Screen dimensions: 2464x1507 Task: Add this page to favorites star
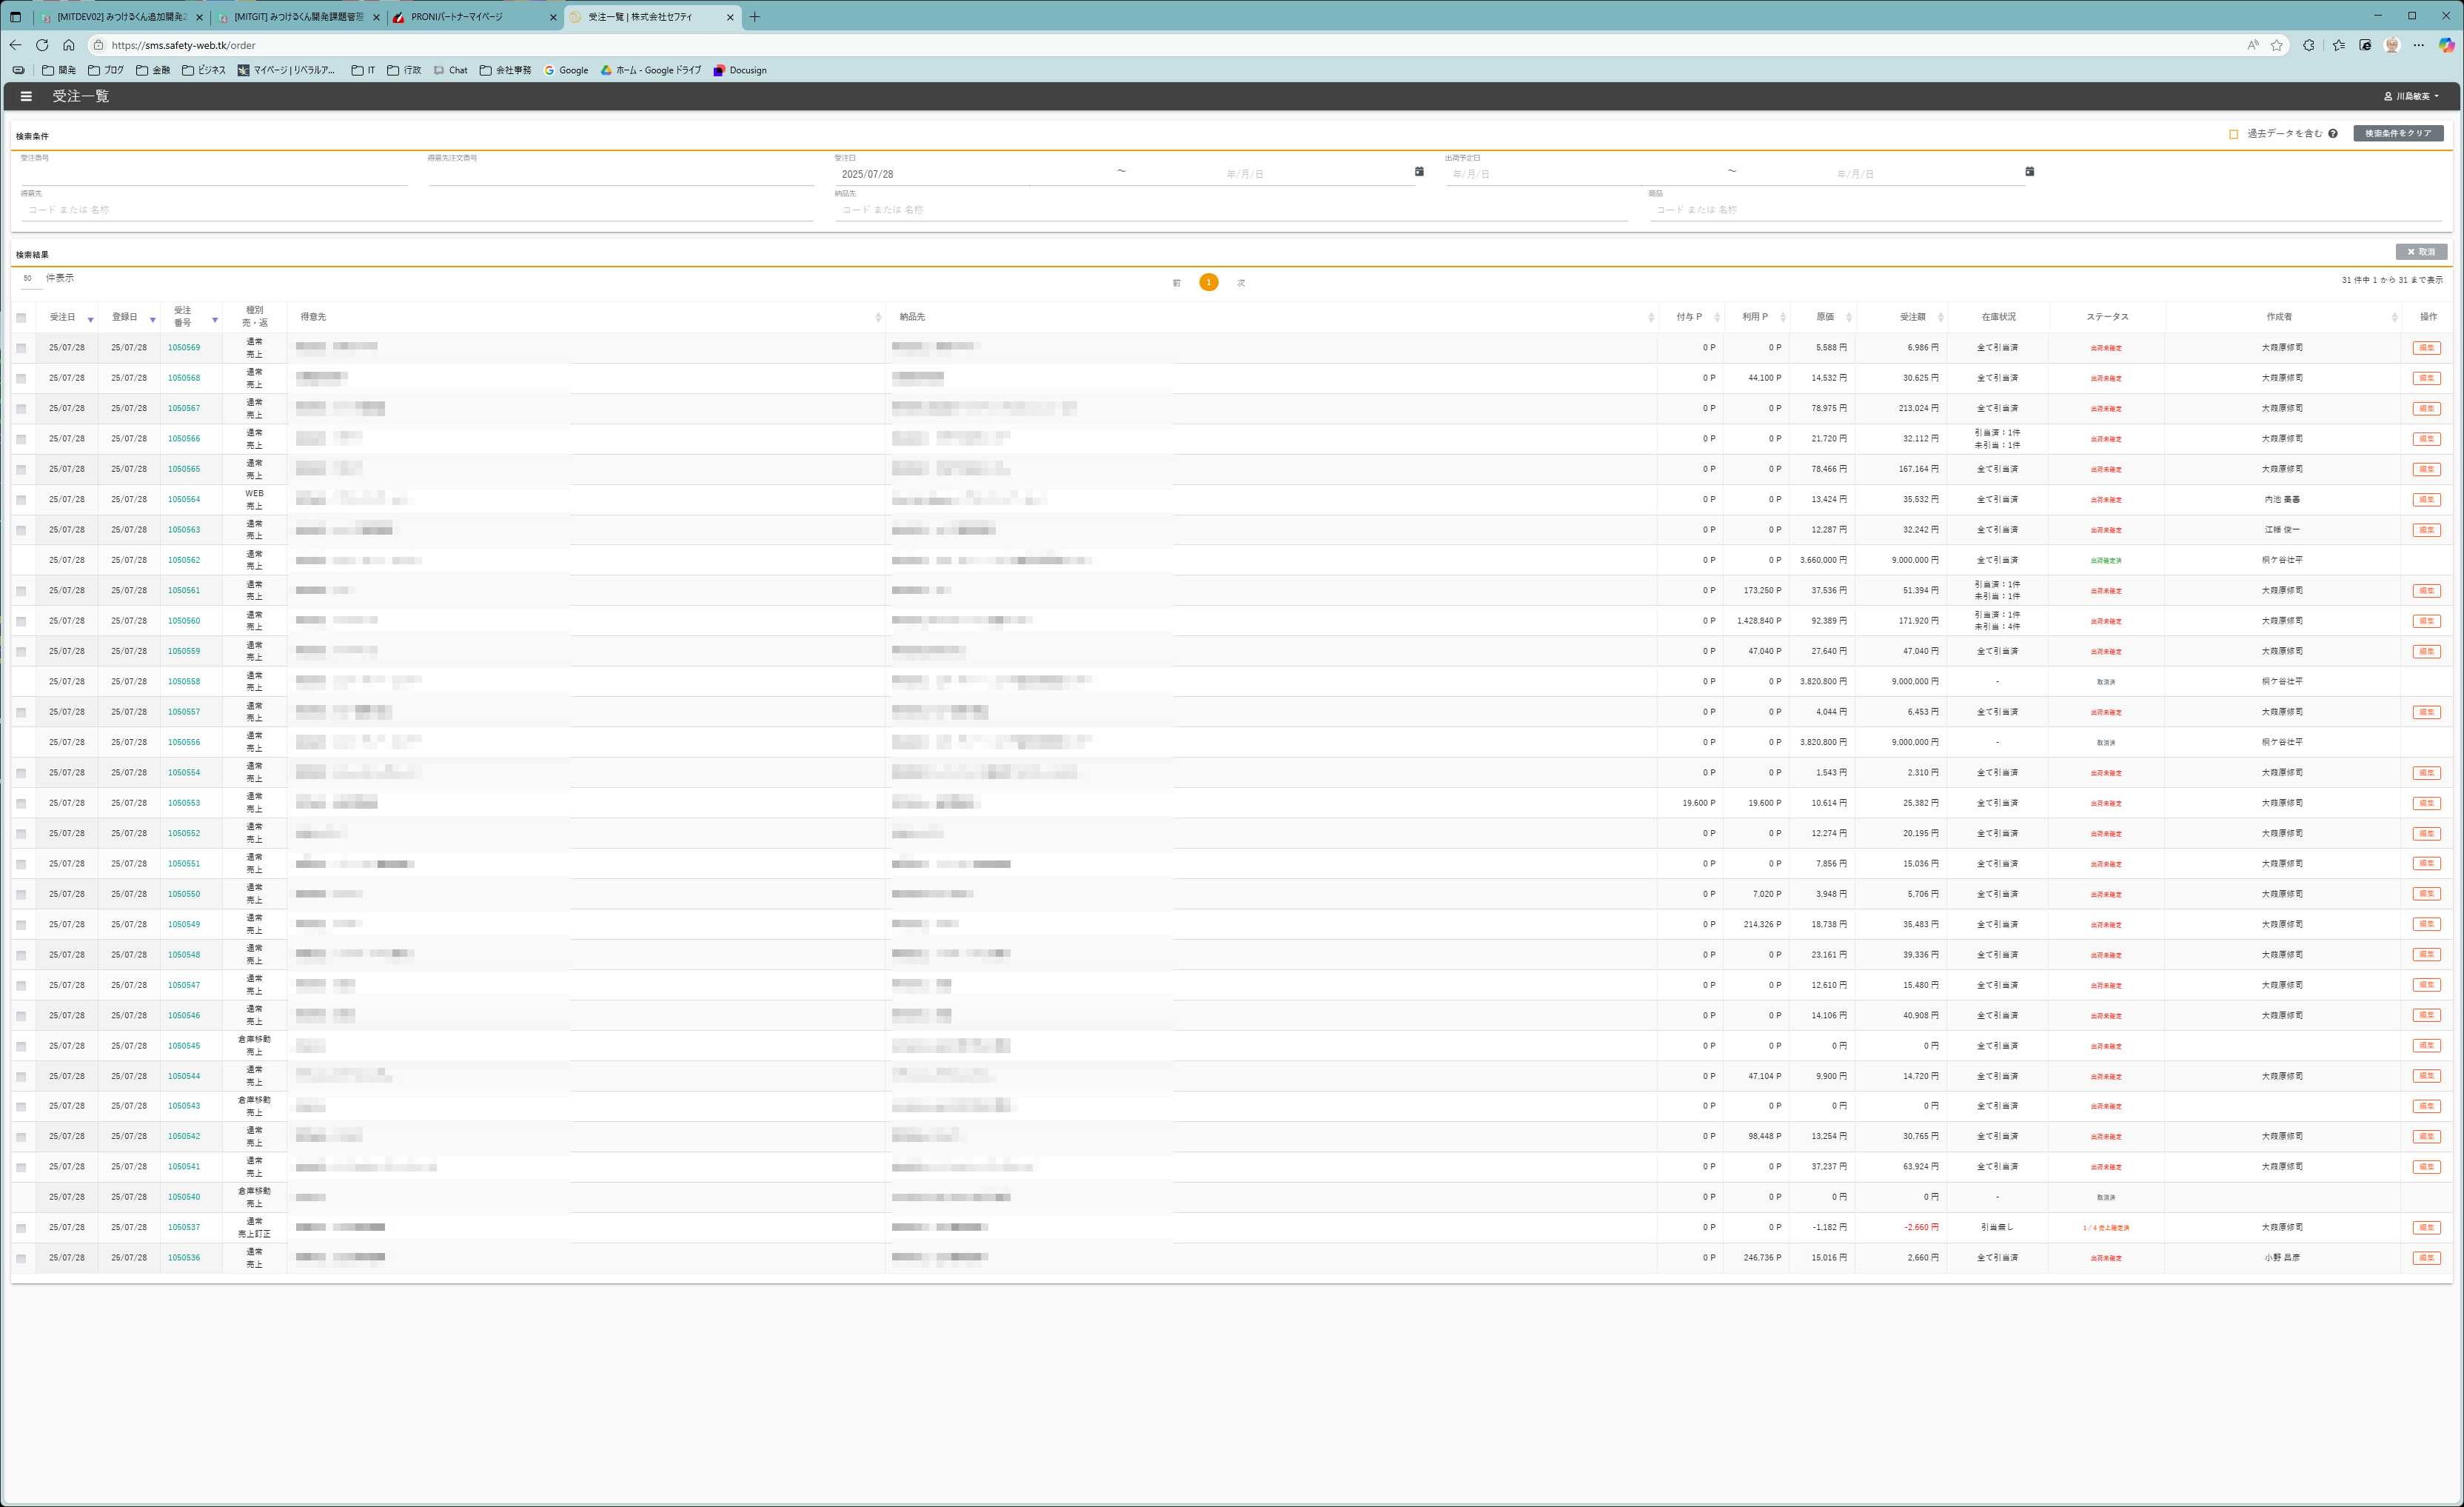tap(2276, 45)
